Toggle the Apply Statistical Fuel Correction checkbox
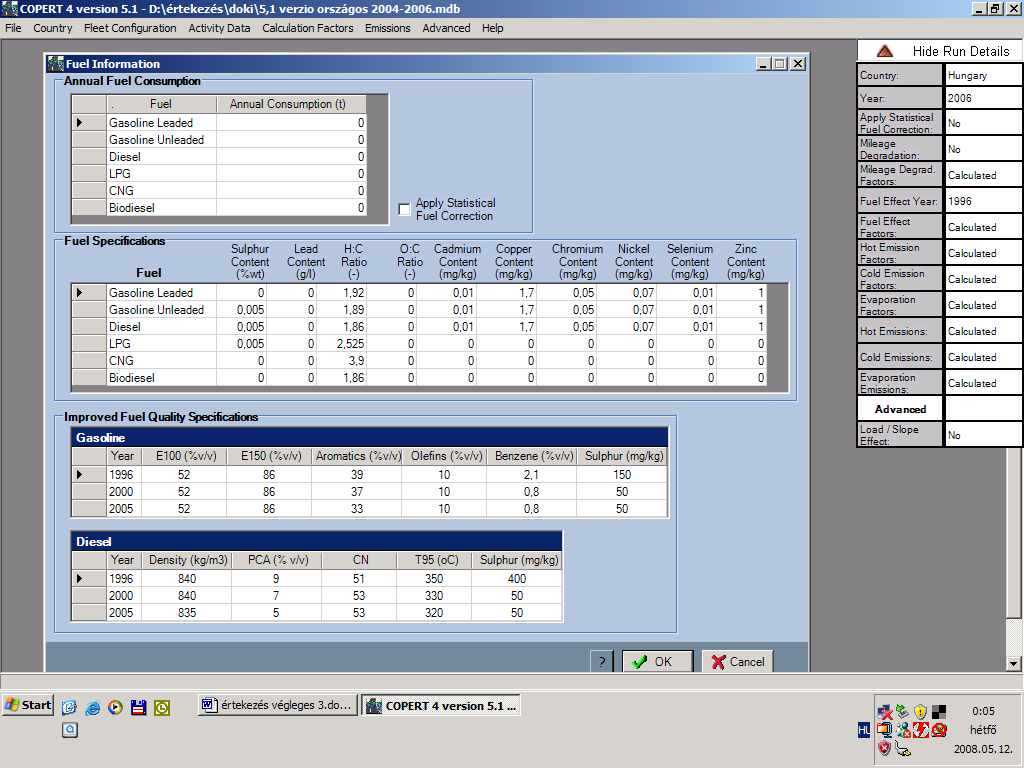This screenshot has width=1024, height=768. (x=404, y=210)
